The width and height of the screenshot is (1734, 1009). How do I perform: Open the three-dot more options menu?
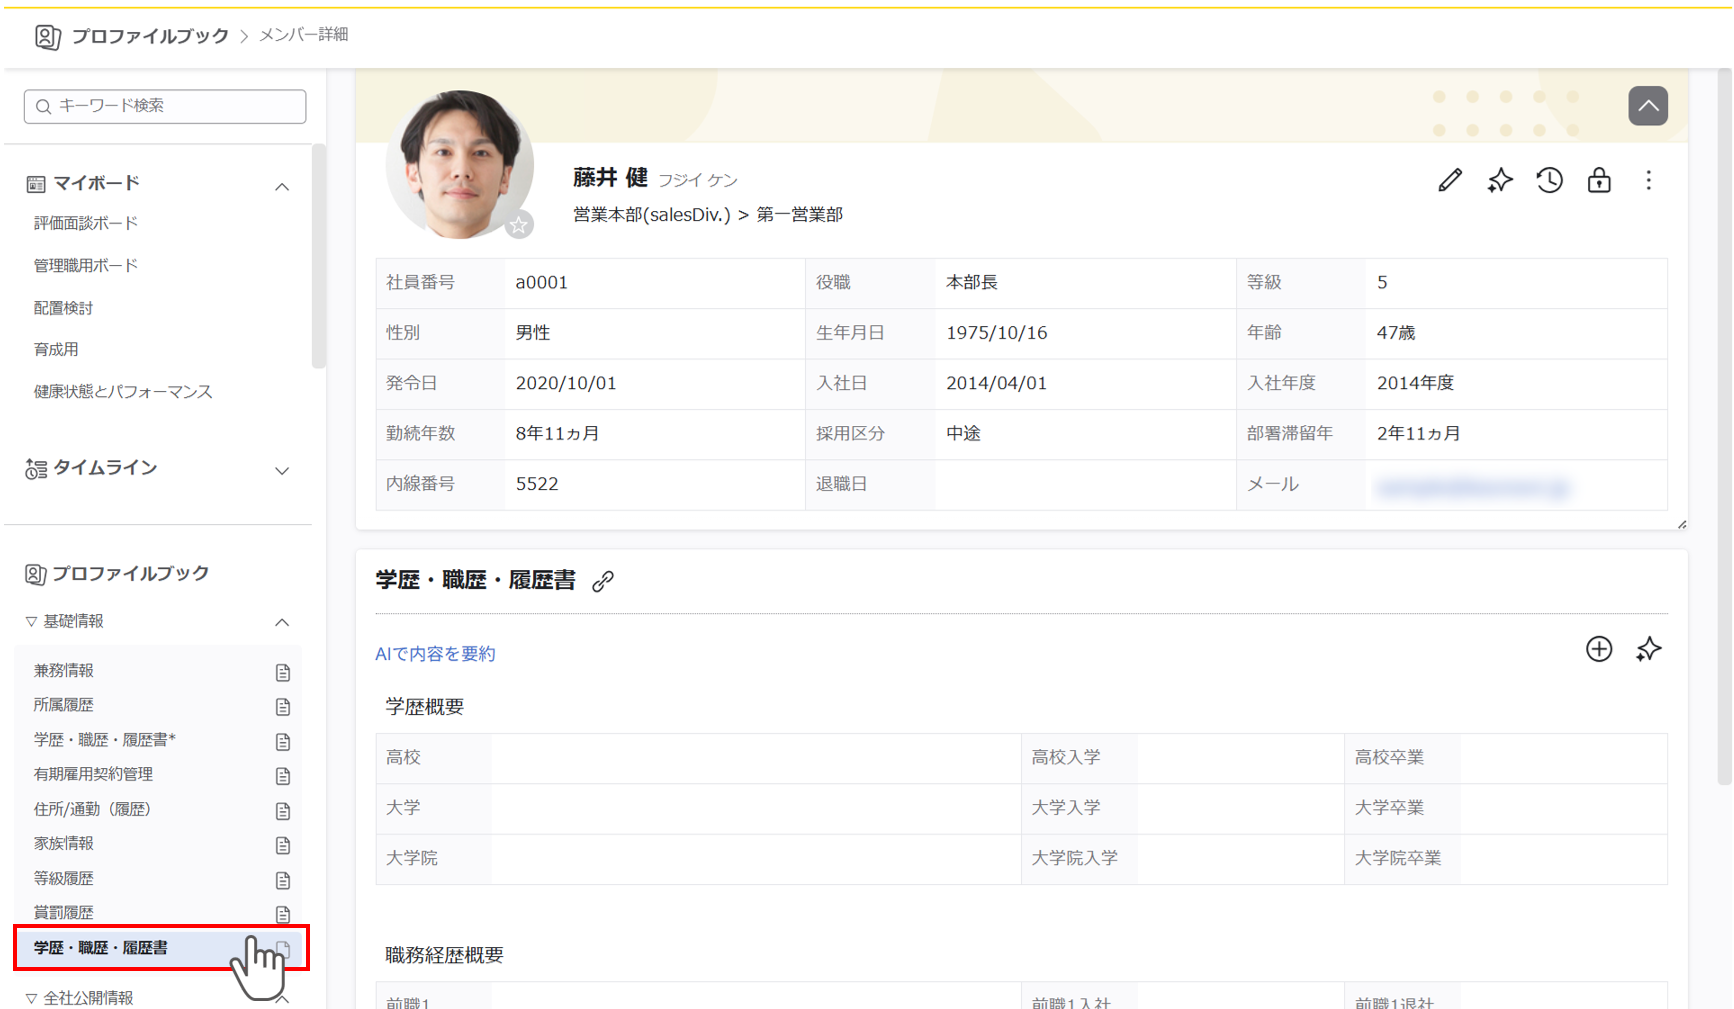[x=1648, y=180]
